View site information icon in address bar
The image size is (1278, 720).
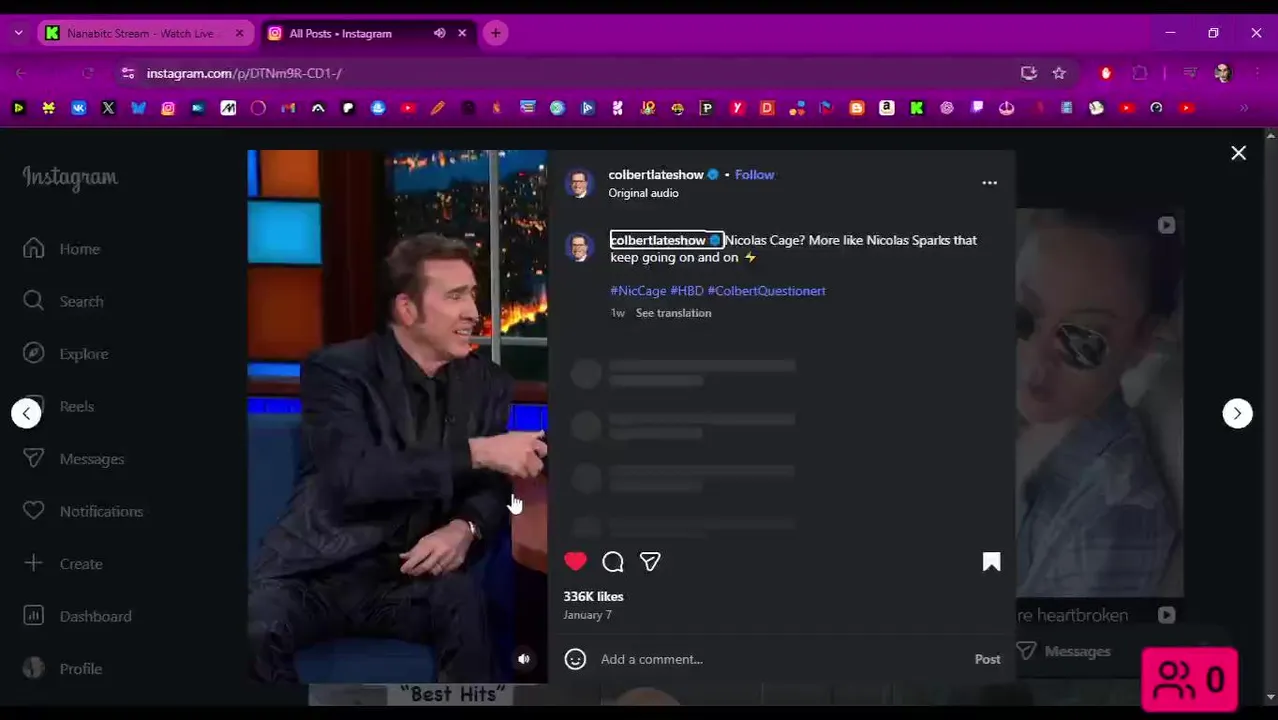coord(127,73)
